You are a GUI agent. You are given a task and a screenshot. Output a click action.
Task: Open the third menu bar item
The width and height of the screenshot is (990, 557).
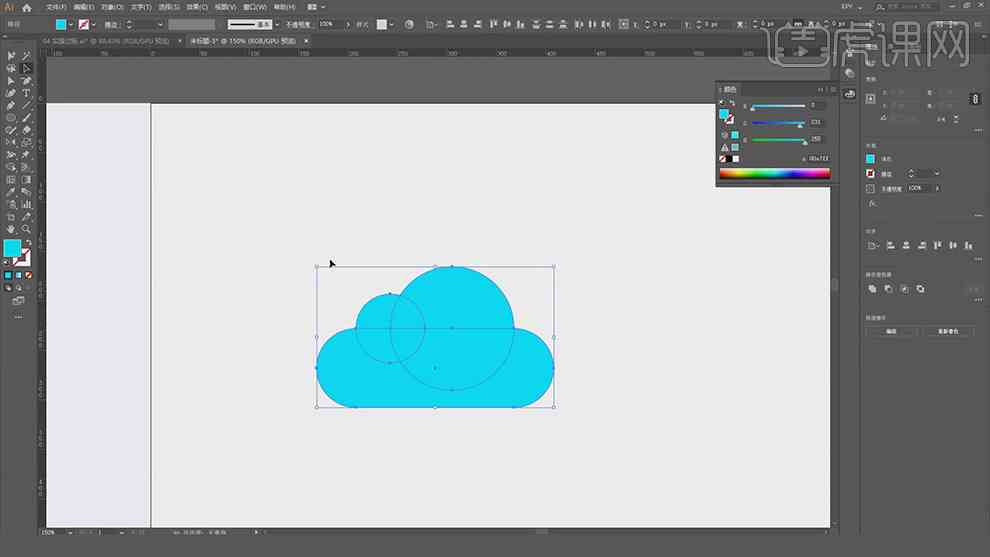tap(112, 7)
